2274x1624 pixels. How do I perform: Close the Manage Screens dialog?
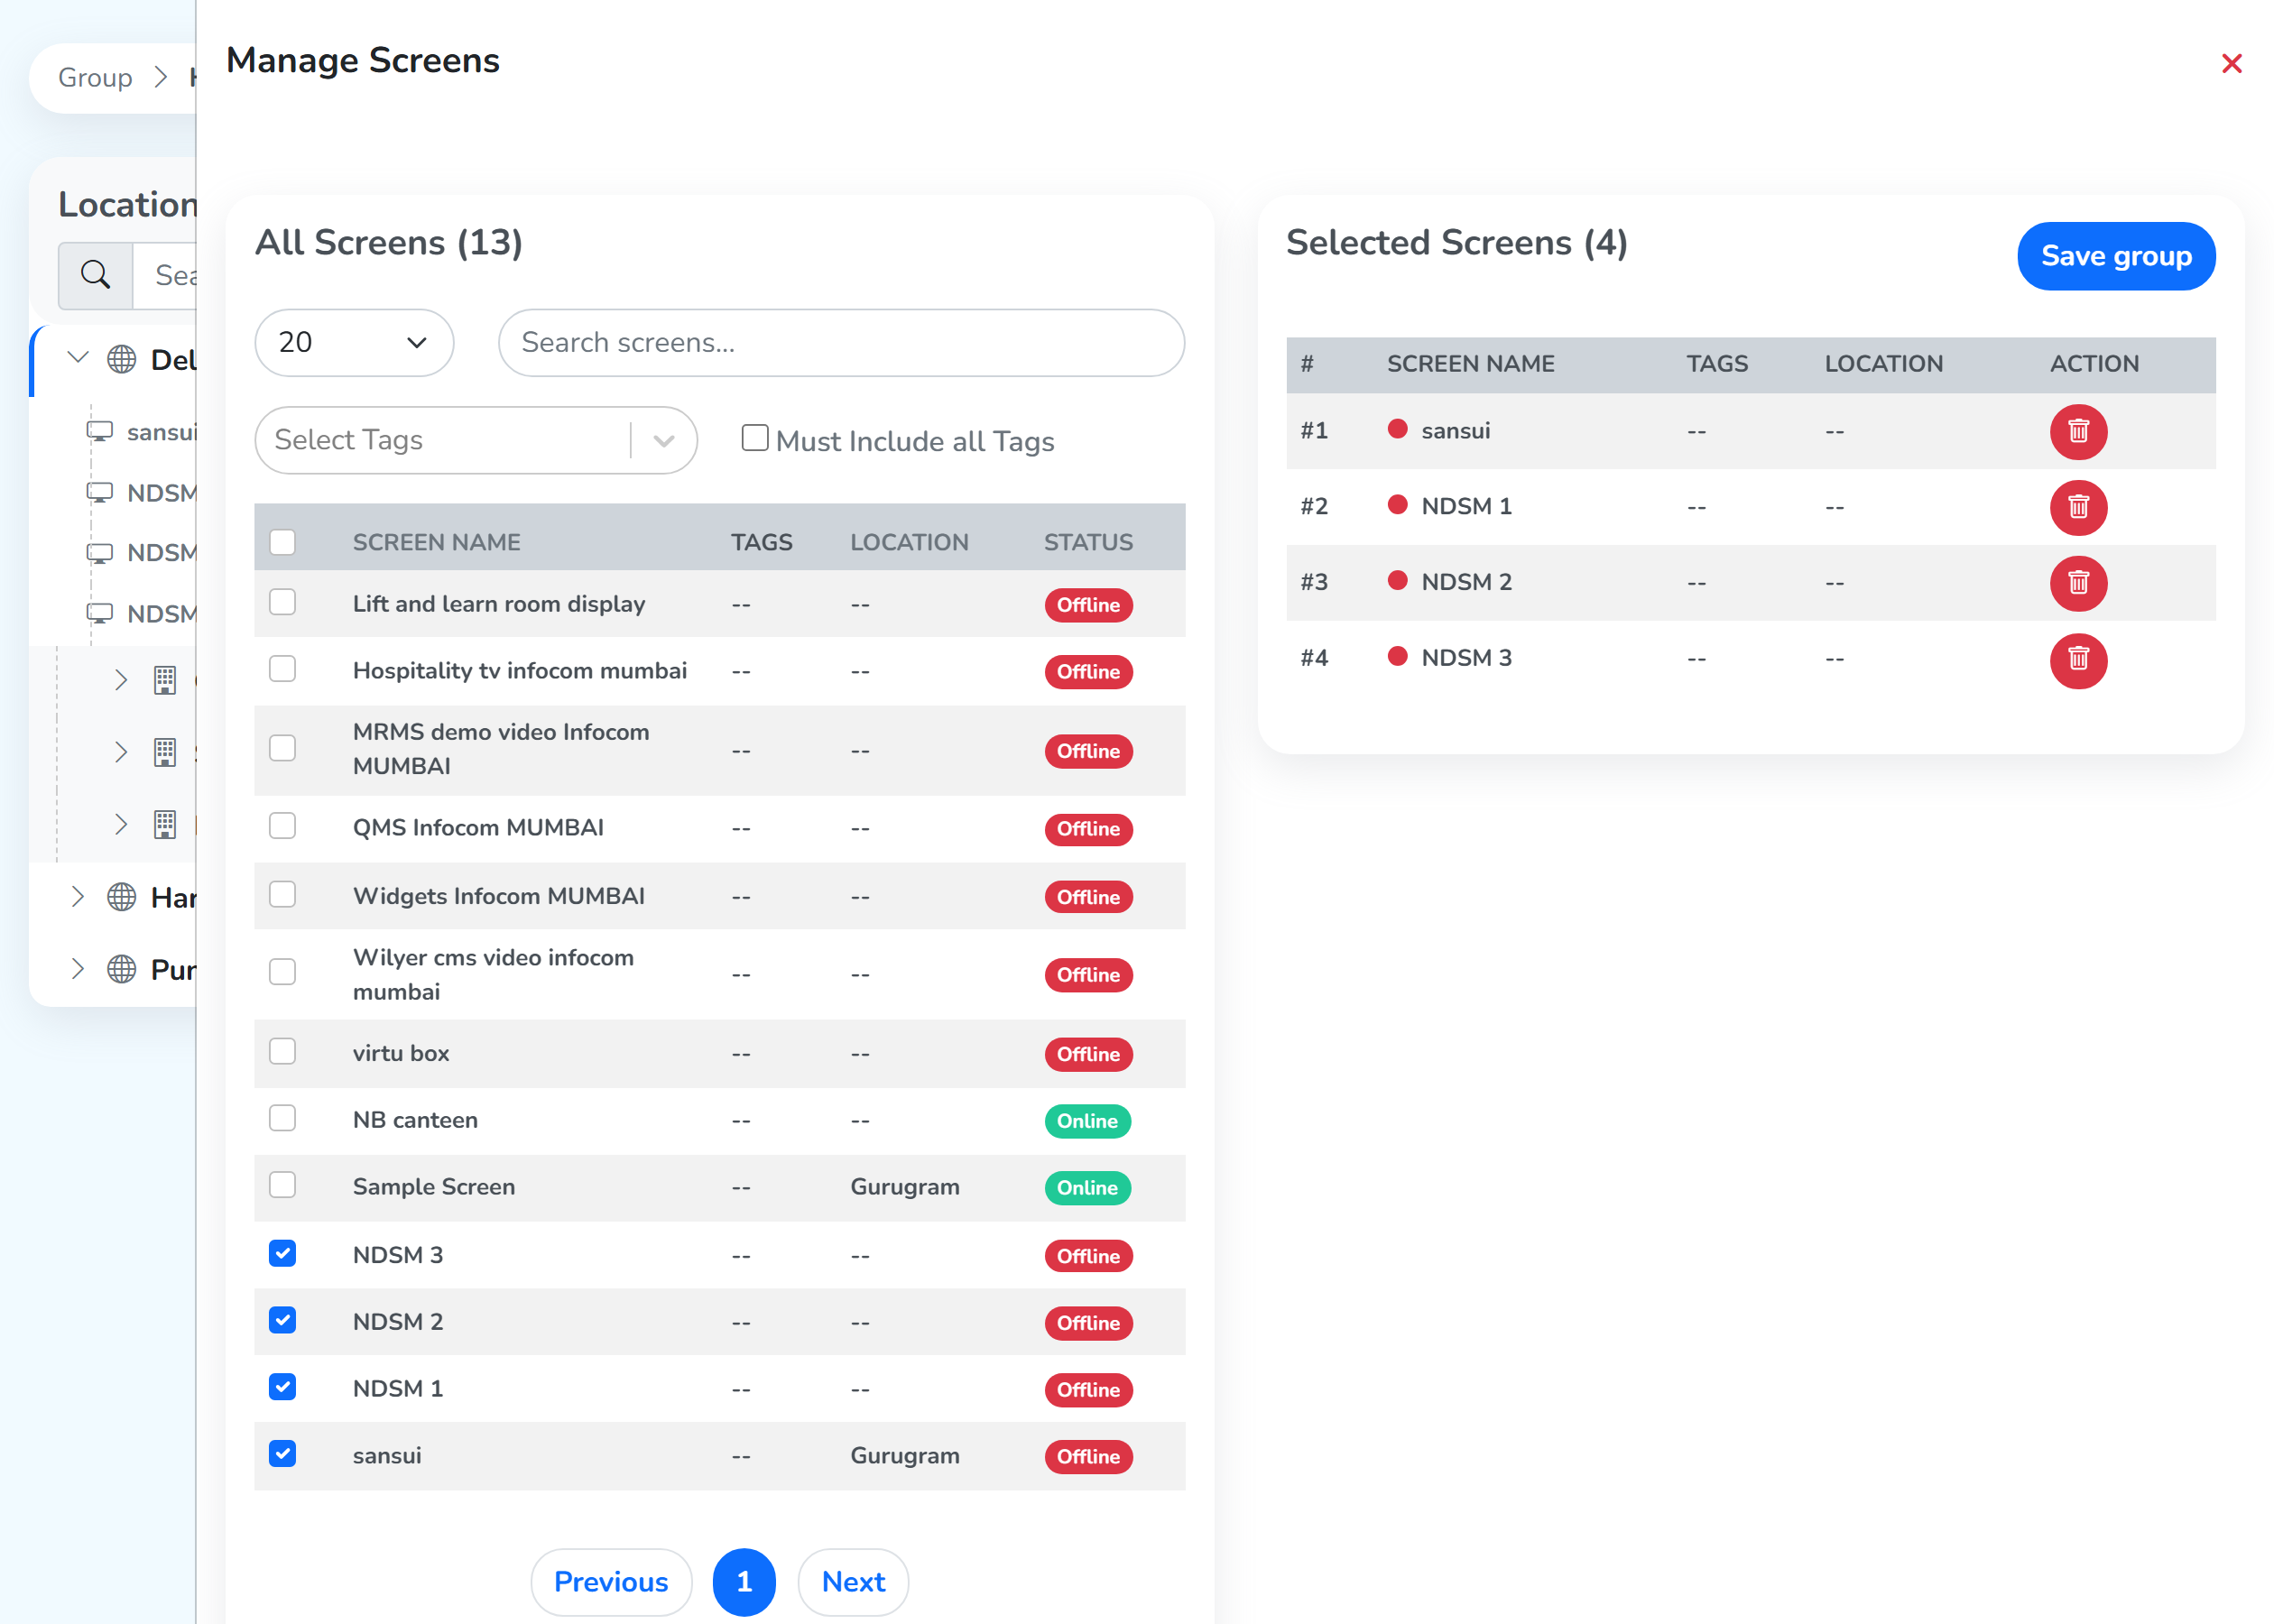pos(2231,63)
